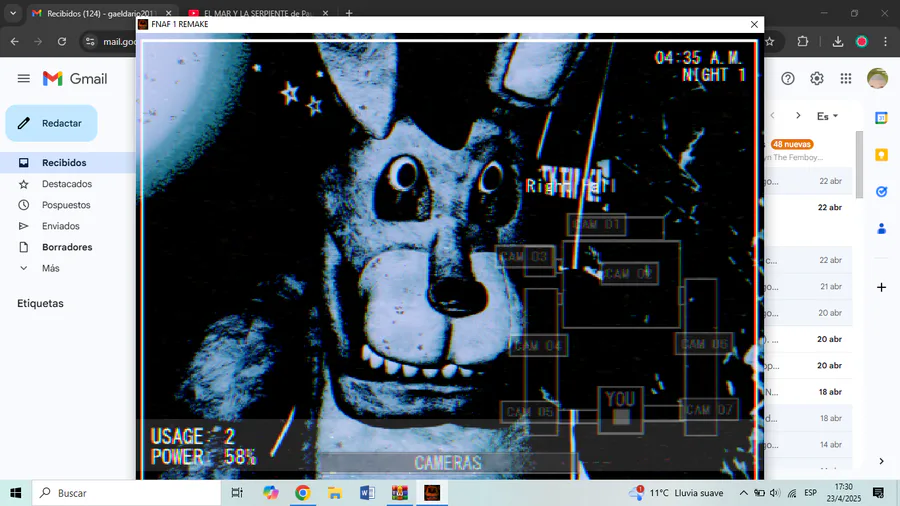Viewport: 900px width, 506px height.
Task: Open Gmail main menu hamburger icon
Action: [x=24, y=79]
